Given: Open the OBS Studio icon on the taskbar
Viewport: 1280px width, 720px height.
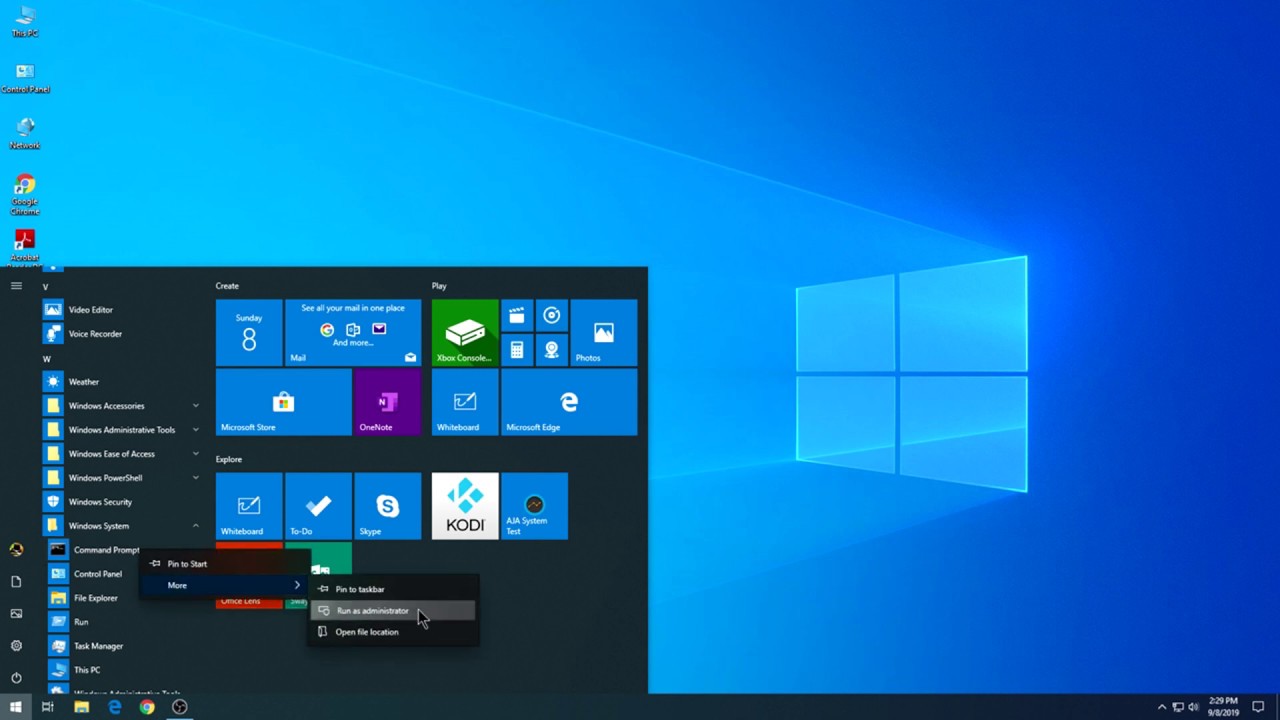Looking at the screenshot, I should click(180, 707).
